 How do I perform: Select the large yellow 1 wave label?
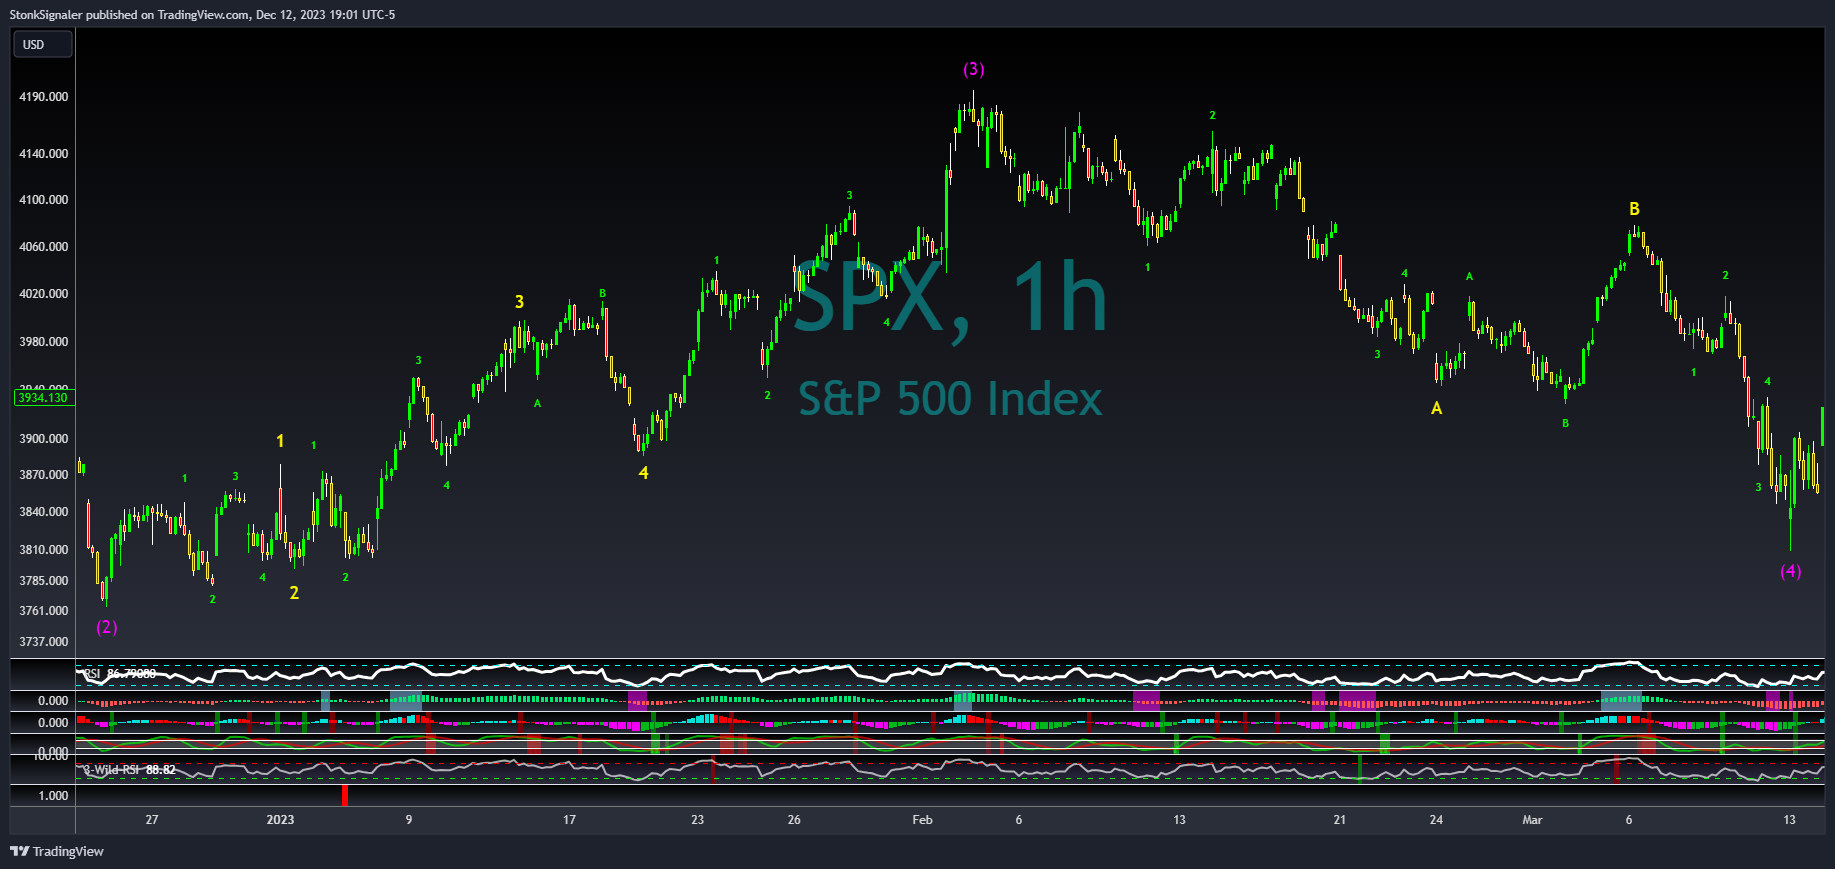pyautogui.click(x=280, y=441)
